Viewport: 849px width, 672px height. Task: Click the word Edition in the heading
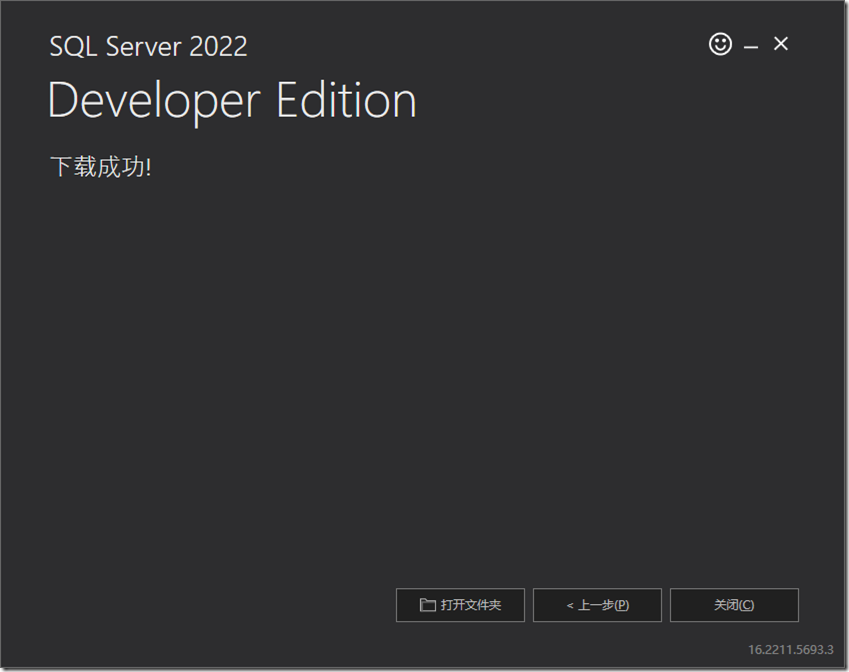click(x=347, y=100)
